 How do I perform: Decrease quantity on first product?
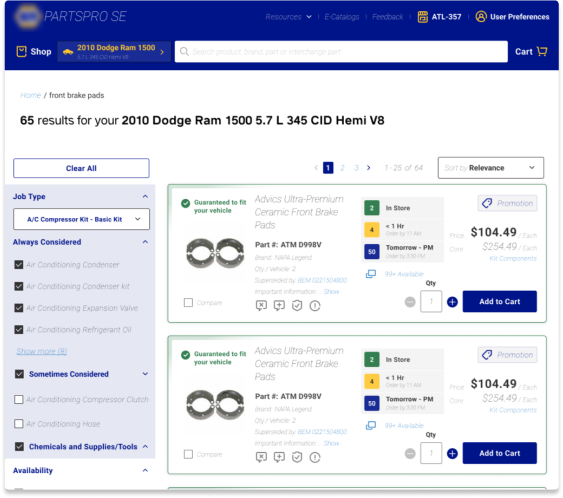[x=410, y=302]
